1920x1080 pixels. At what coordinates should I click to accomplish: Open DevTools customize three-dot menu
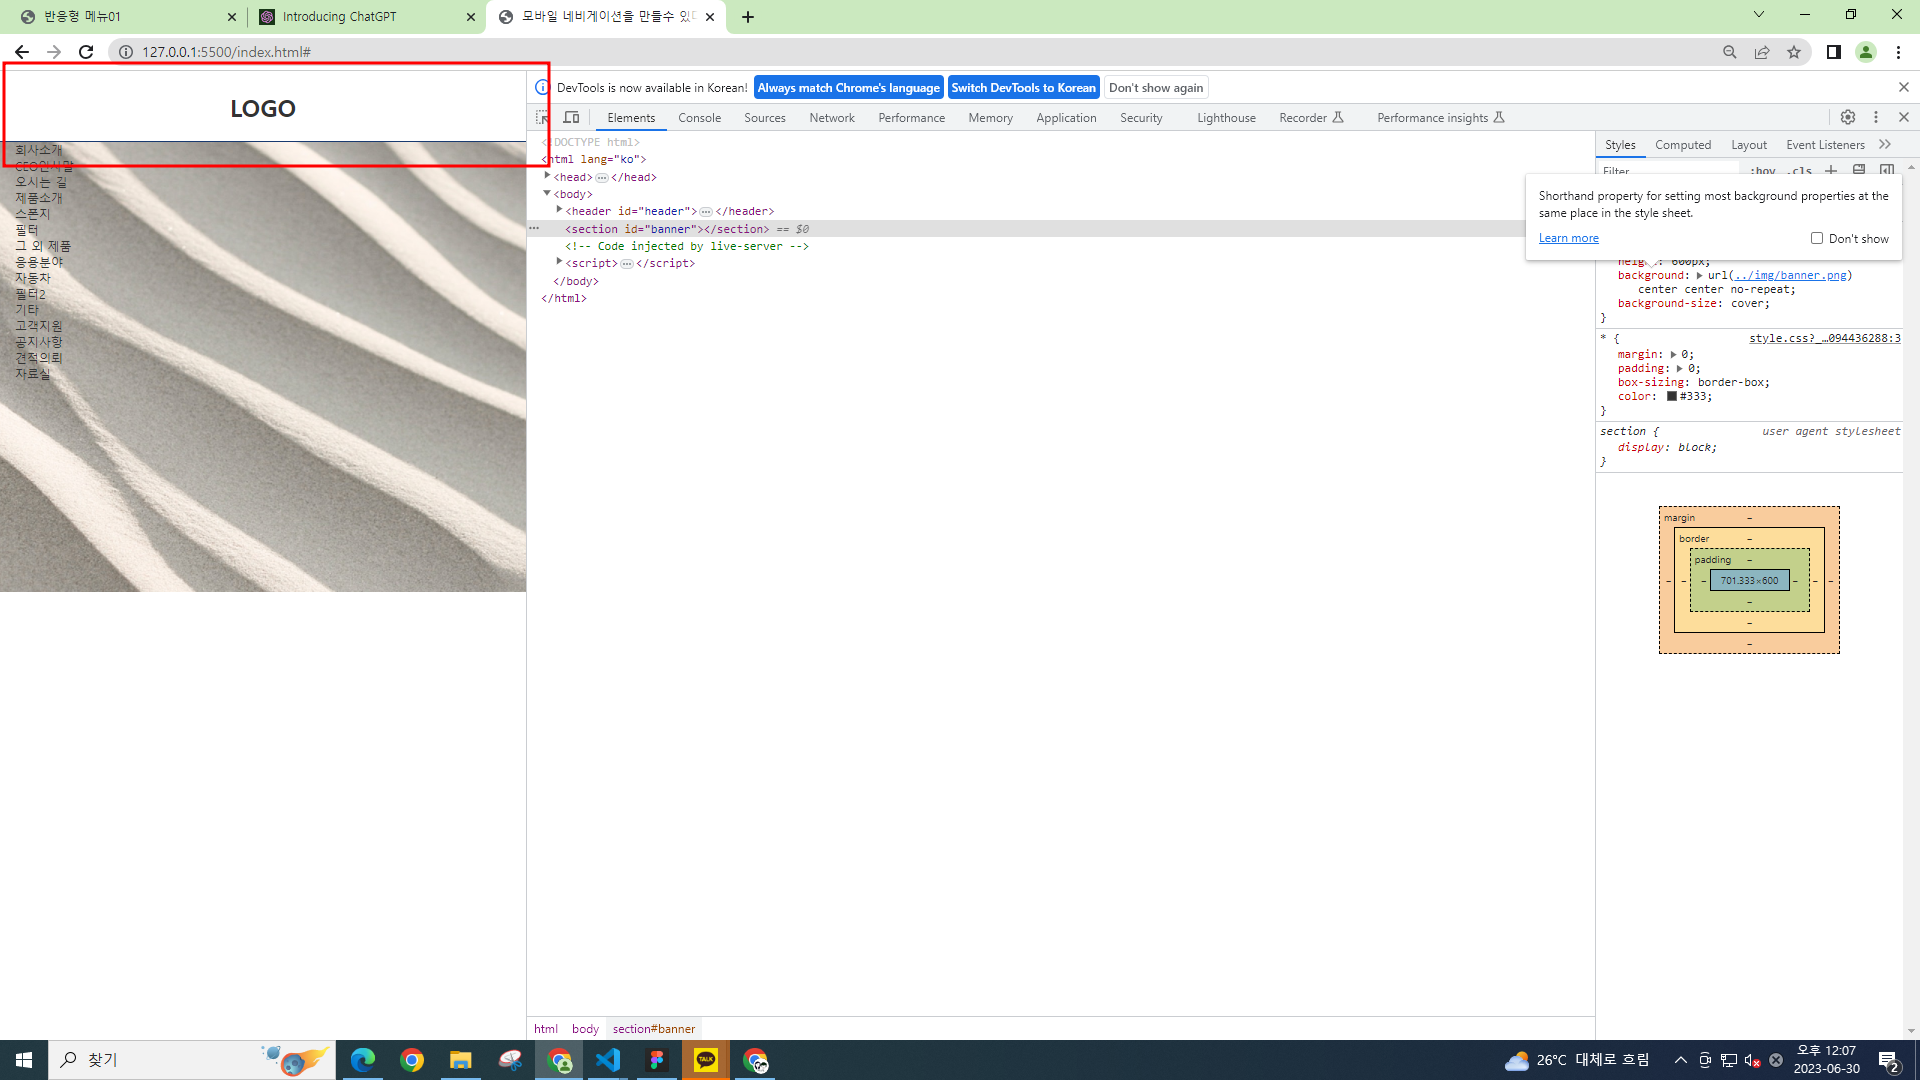pos(1876,117)
